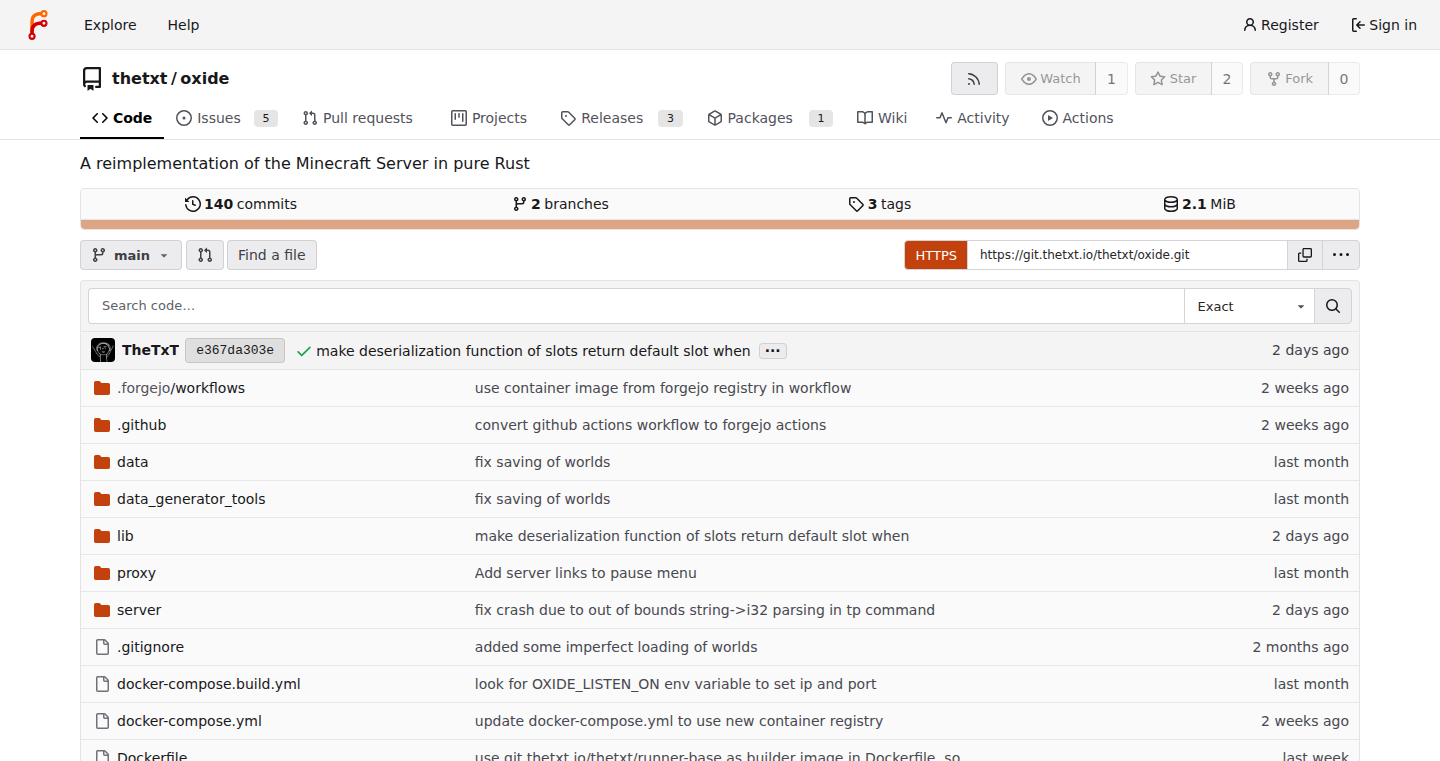Click the repository icon beside thetxt
This screenshot has width=1440, height=761.
92,79
